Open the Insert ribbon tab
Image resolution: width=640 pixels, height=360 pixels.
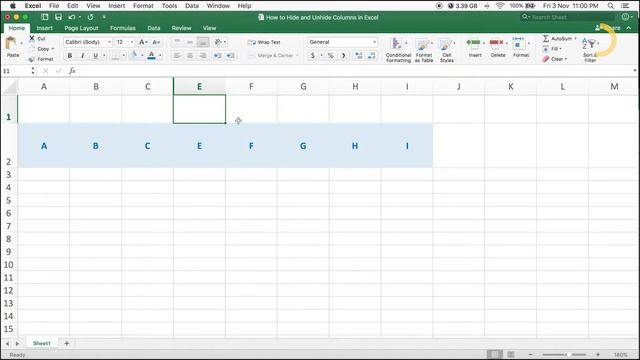click(44, 28)
